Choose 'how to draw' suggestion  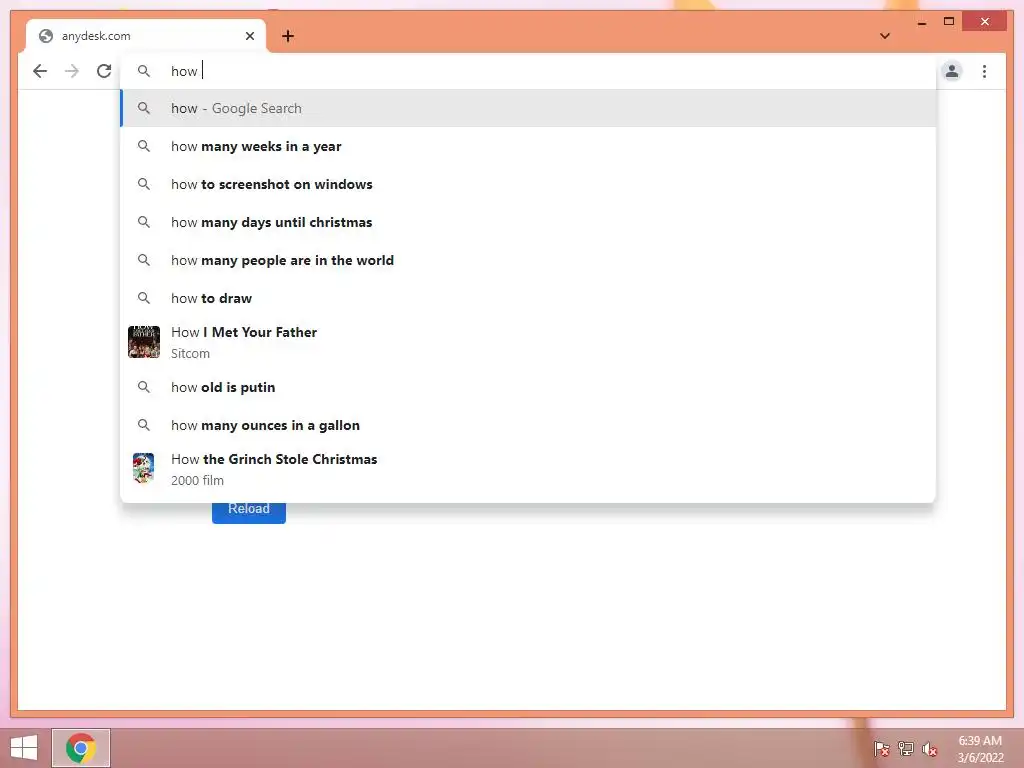(528, 298)
